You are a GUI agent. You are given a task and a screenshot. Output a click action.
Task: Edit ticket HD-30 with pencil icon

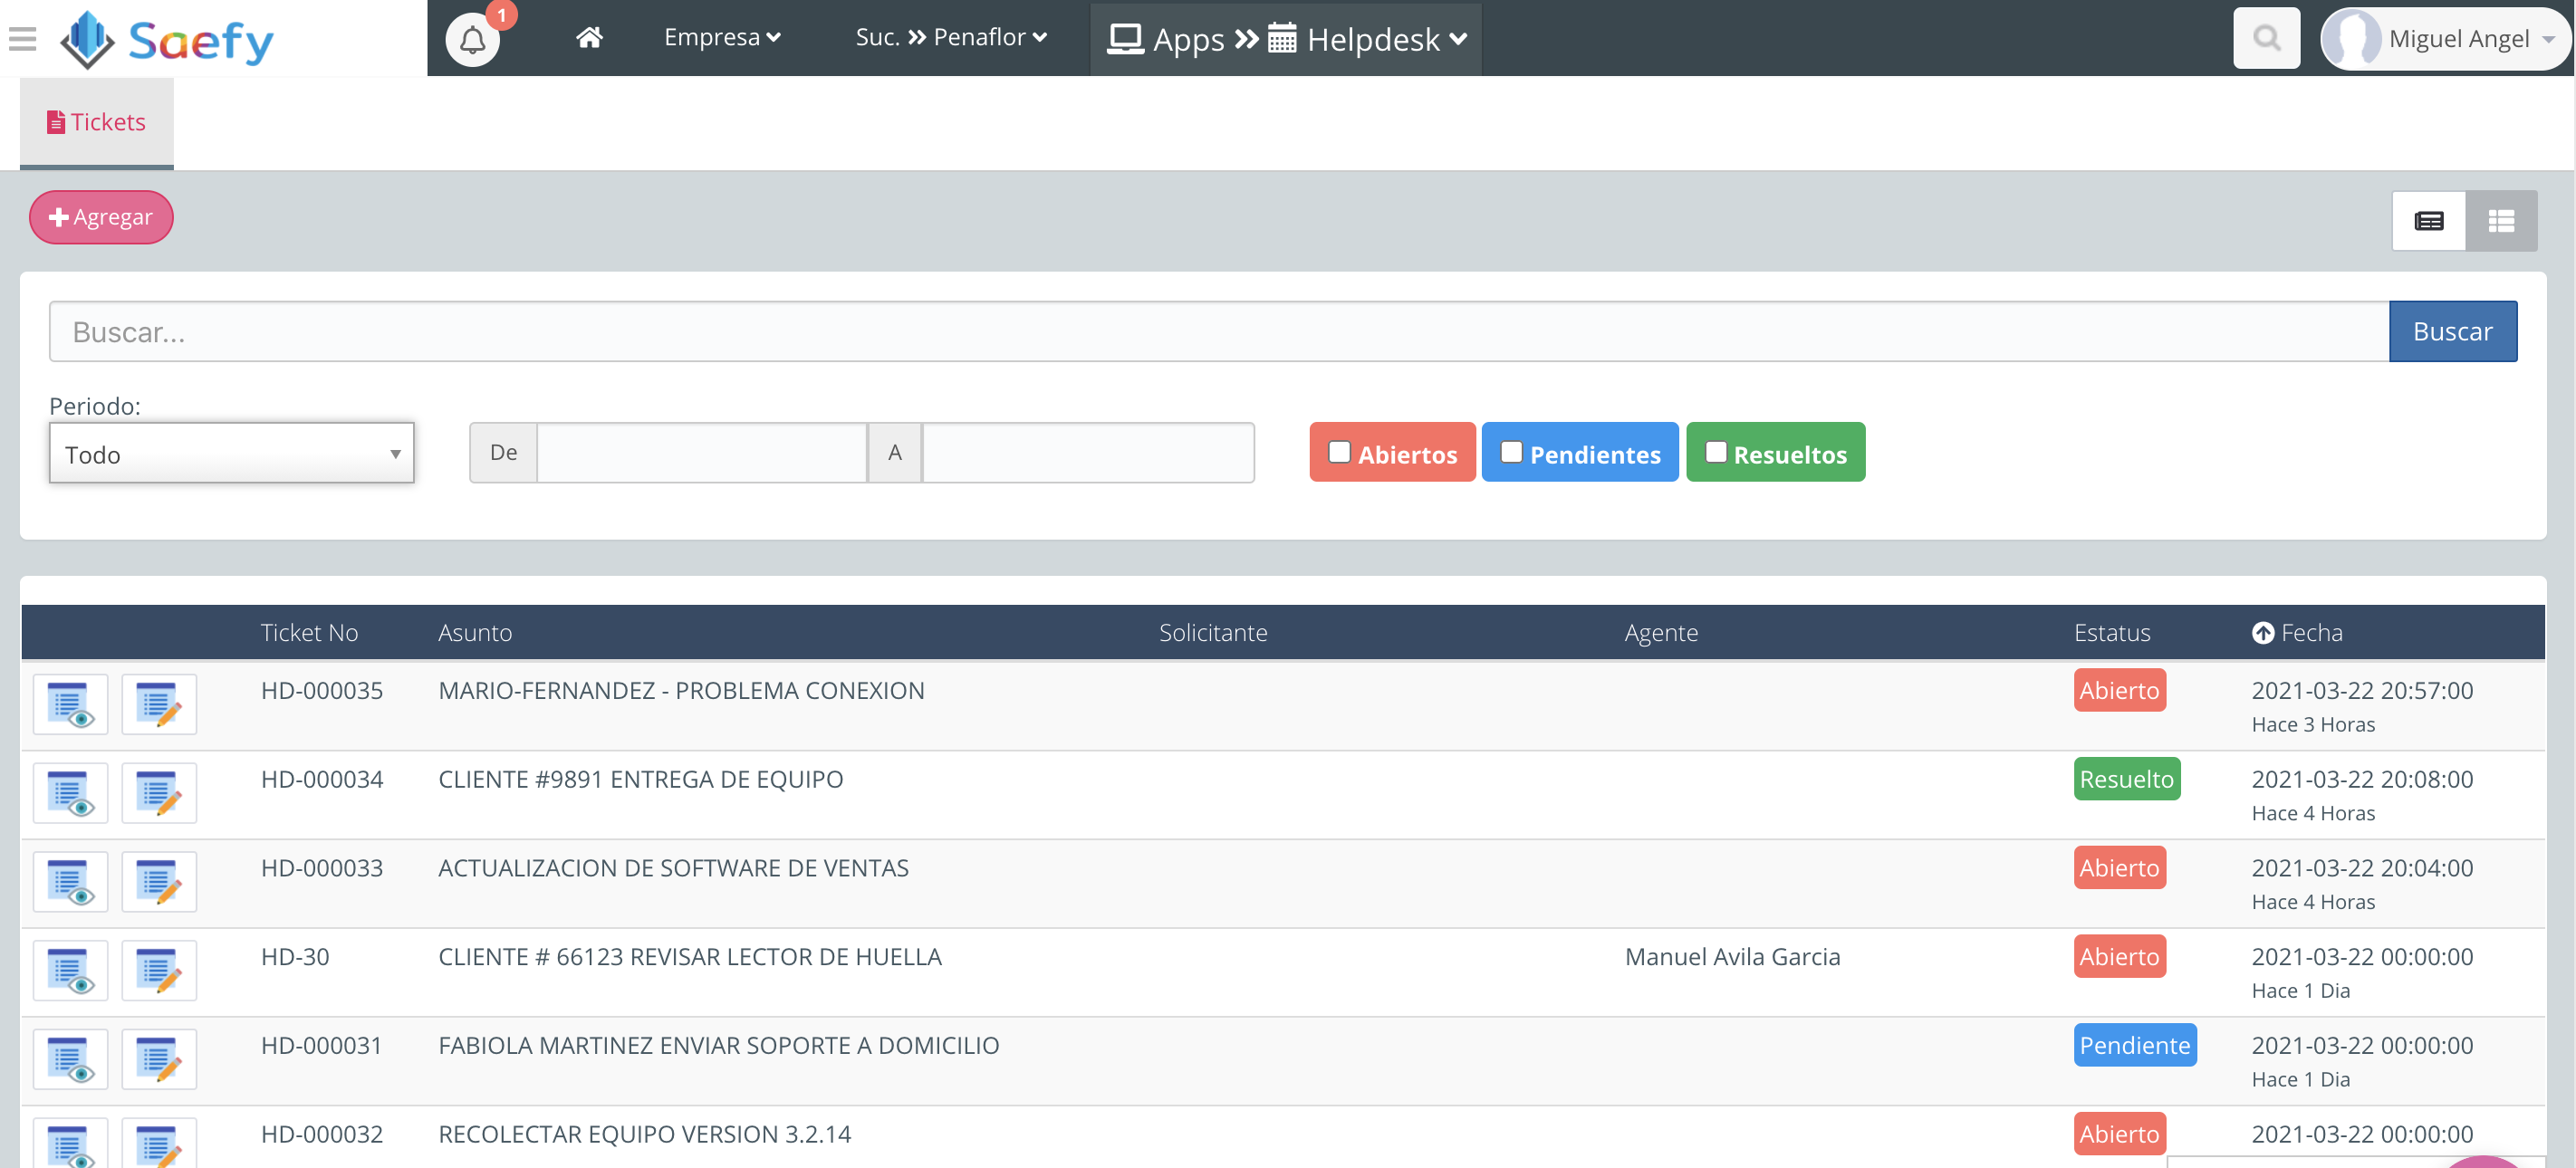(x=159, y=970)
